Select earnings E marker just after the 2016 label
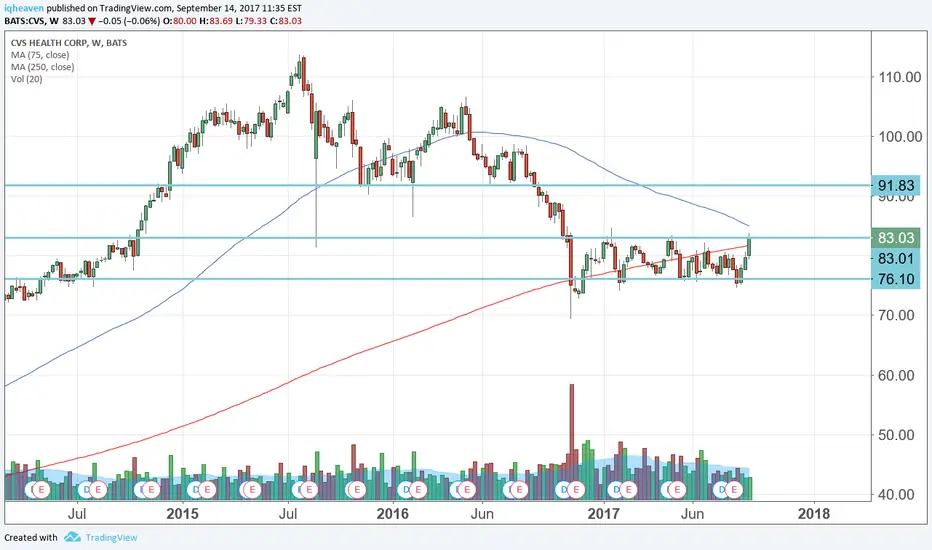 [418, 490]
